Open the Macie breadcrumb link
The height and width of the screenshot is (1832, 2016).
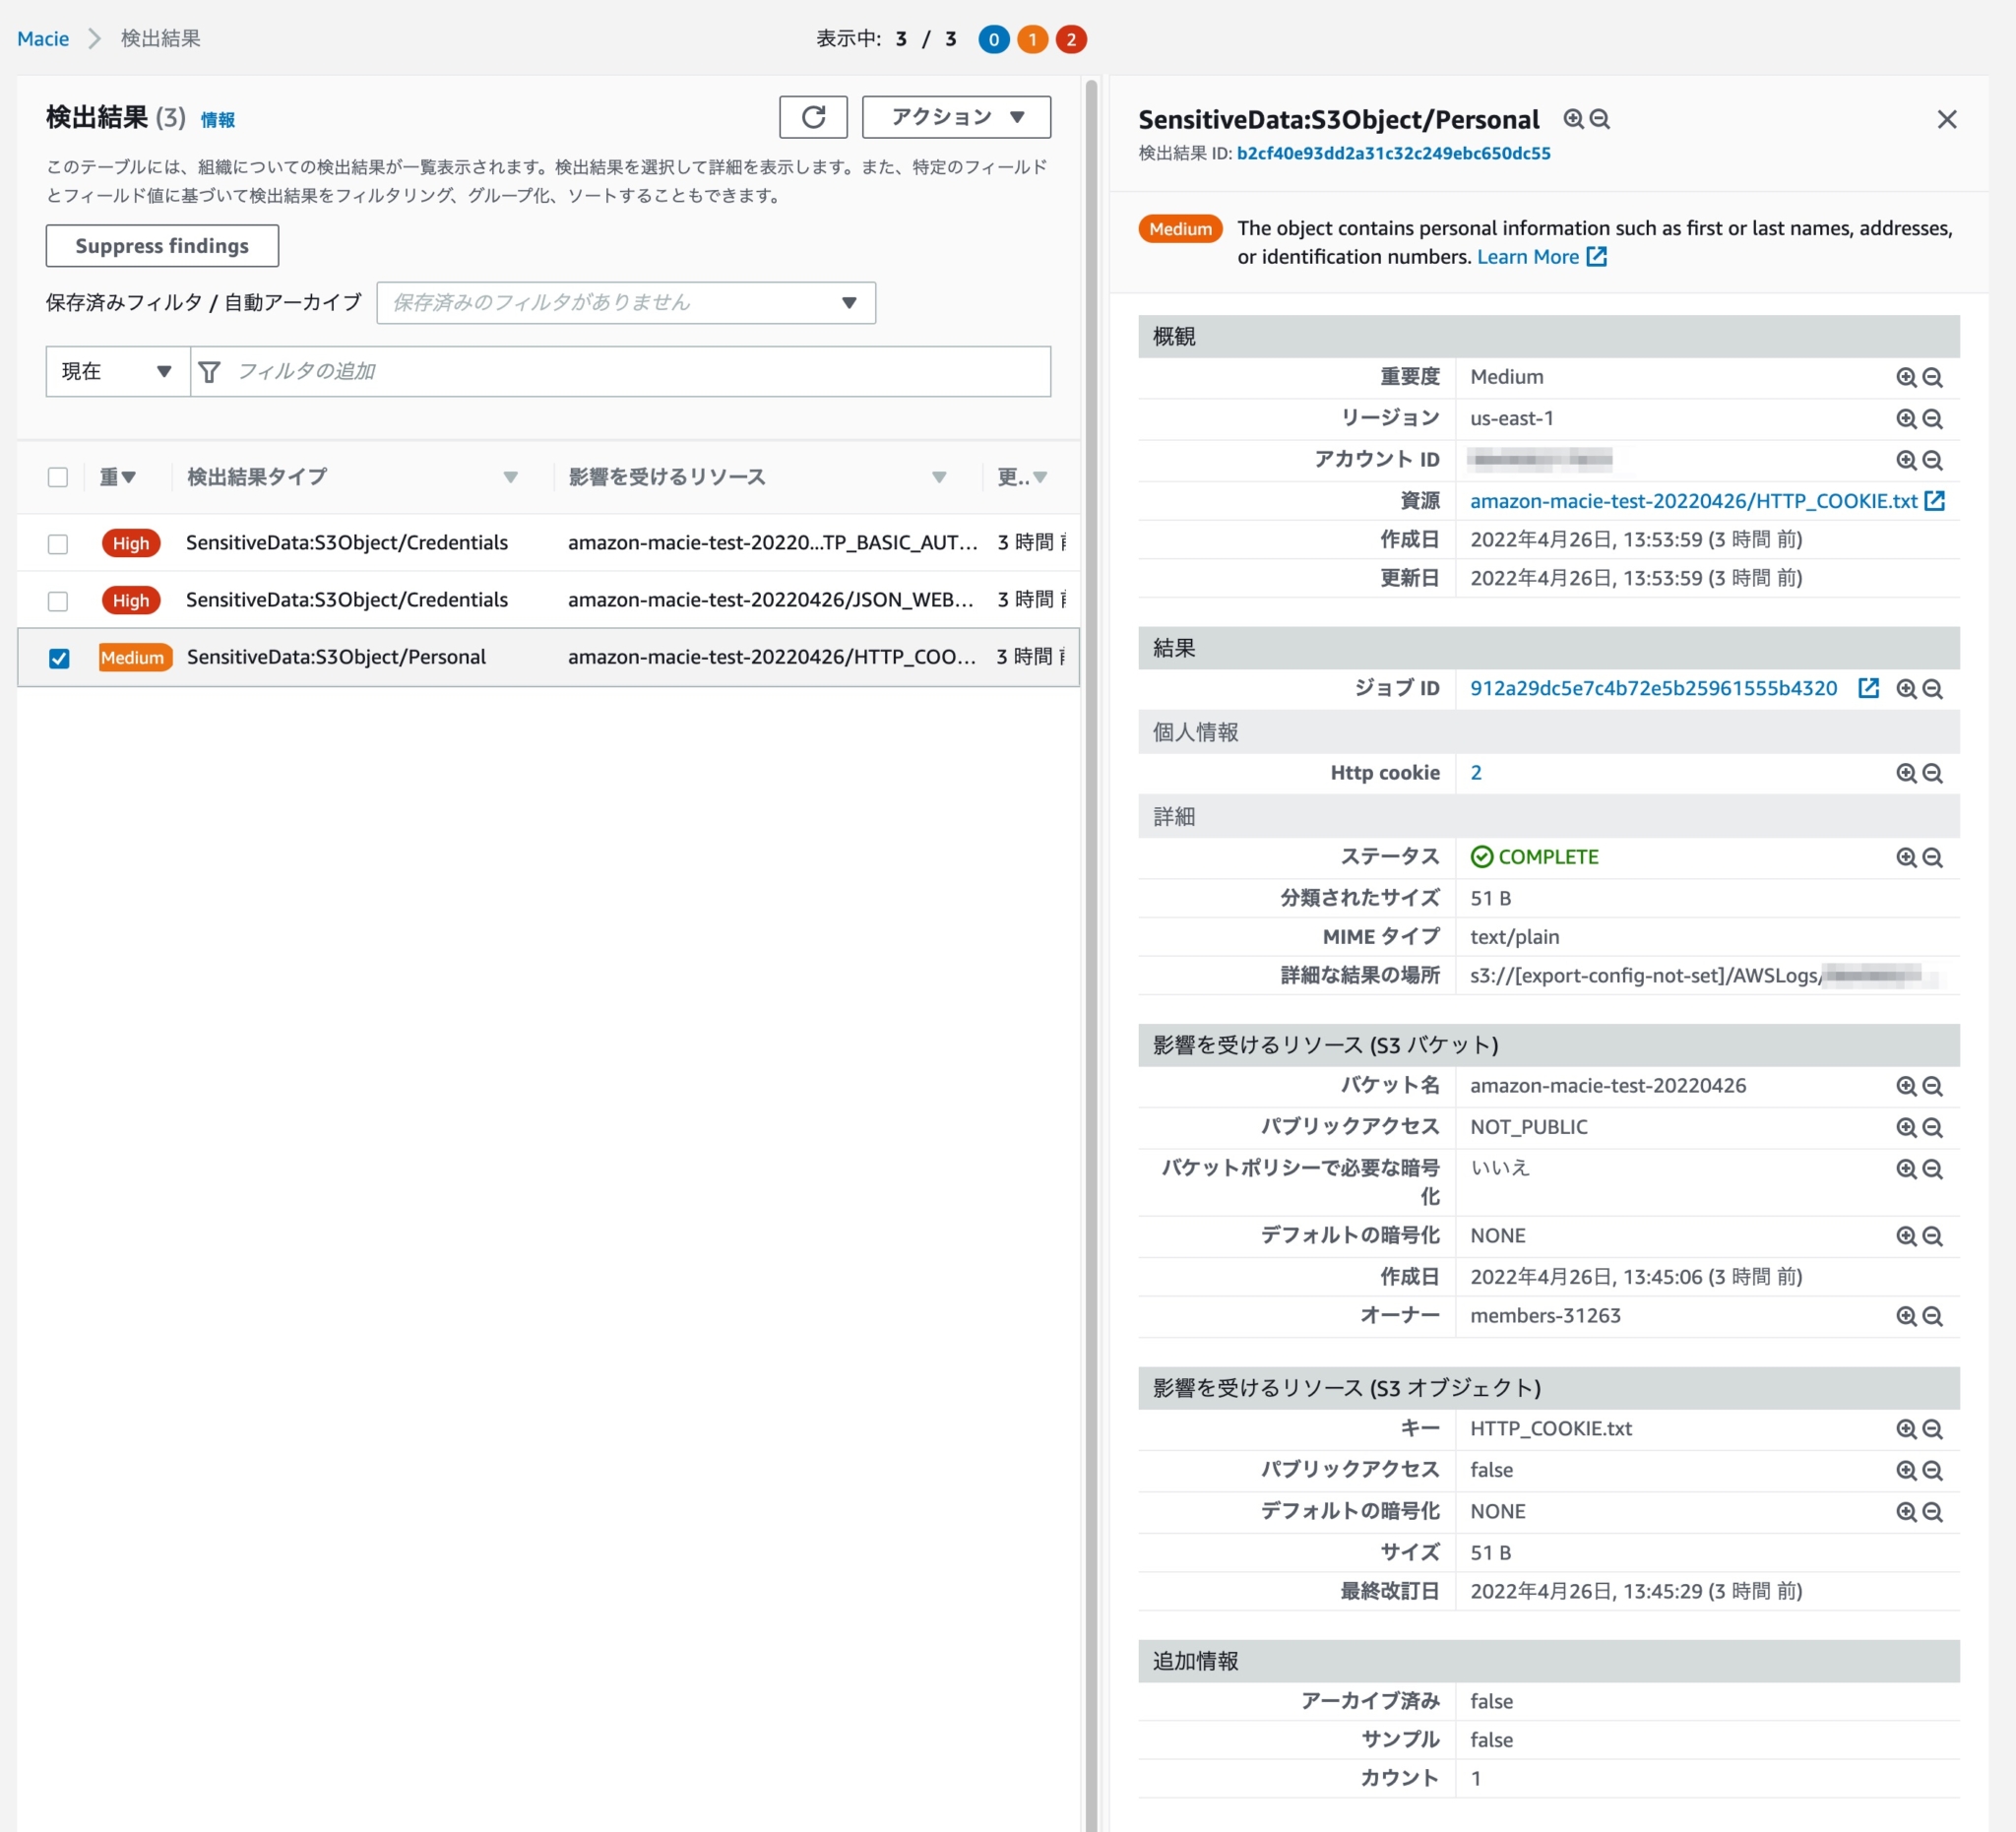coord(43,38)
